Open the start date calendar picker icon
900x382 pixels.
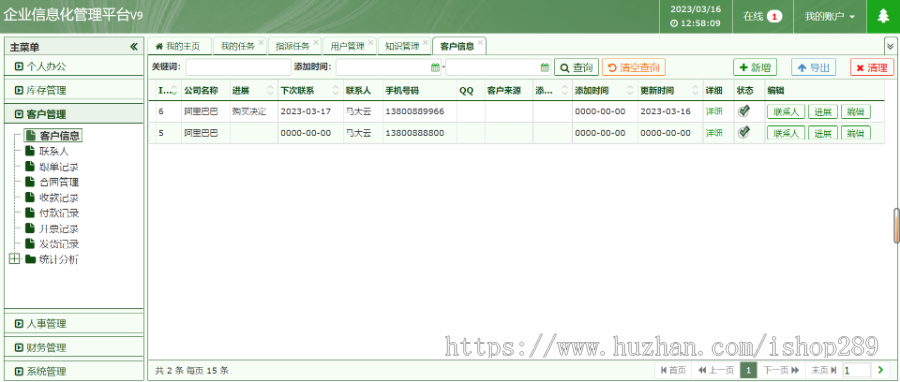(435, 68)
